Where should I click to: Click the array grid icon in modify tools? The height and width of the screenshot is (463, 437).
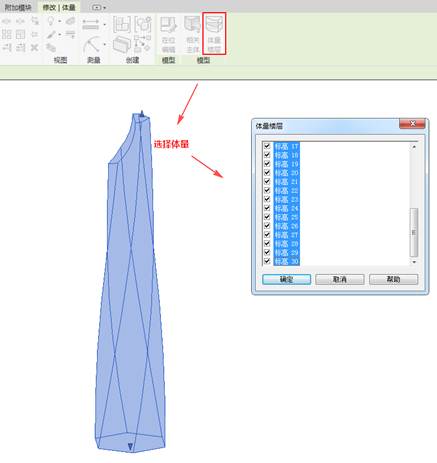pyautogui.click(x=7, y=34)
